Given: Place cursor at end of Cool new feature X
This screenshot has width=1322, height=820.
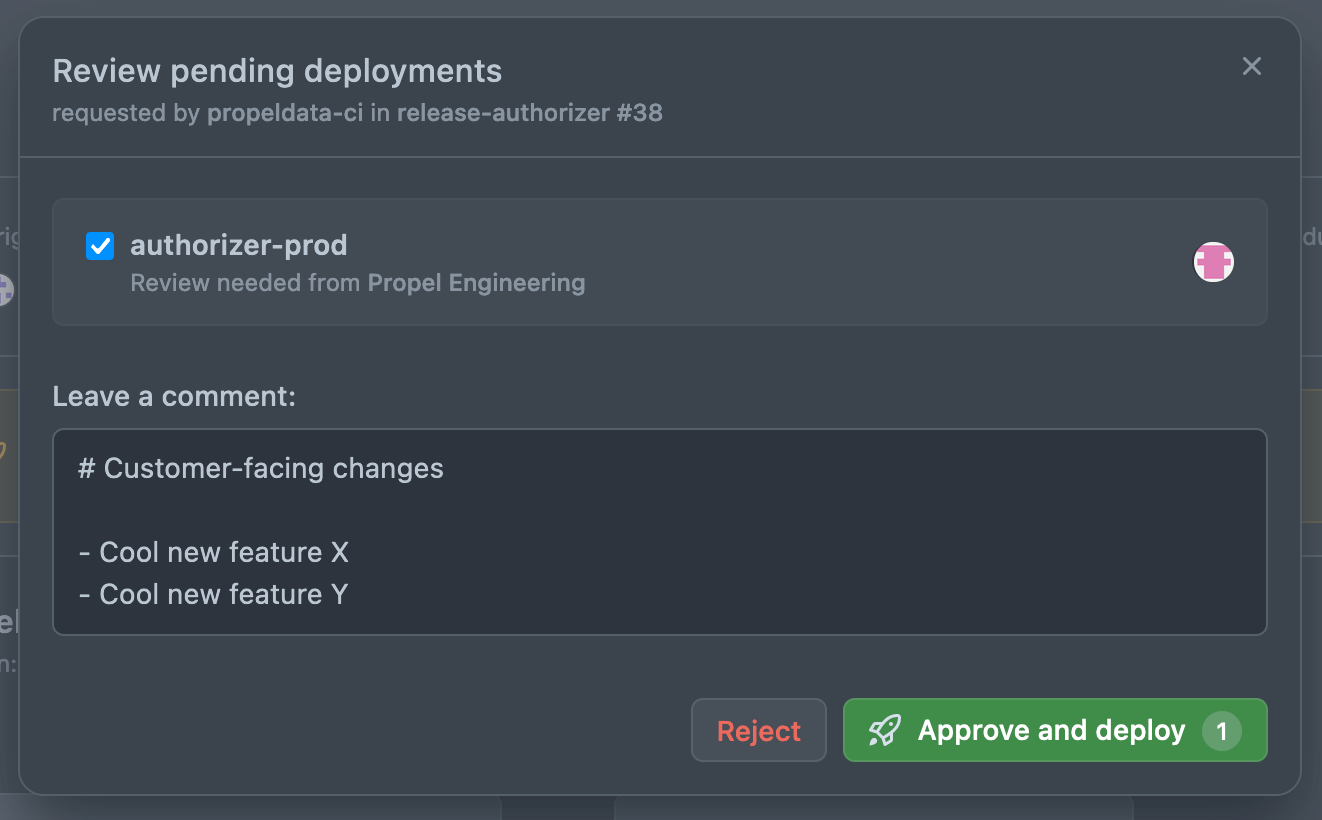Looking at the screenshot, I should [350, 552].
